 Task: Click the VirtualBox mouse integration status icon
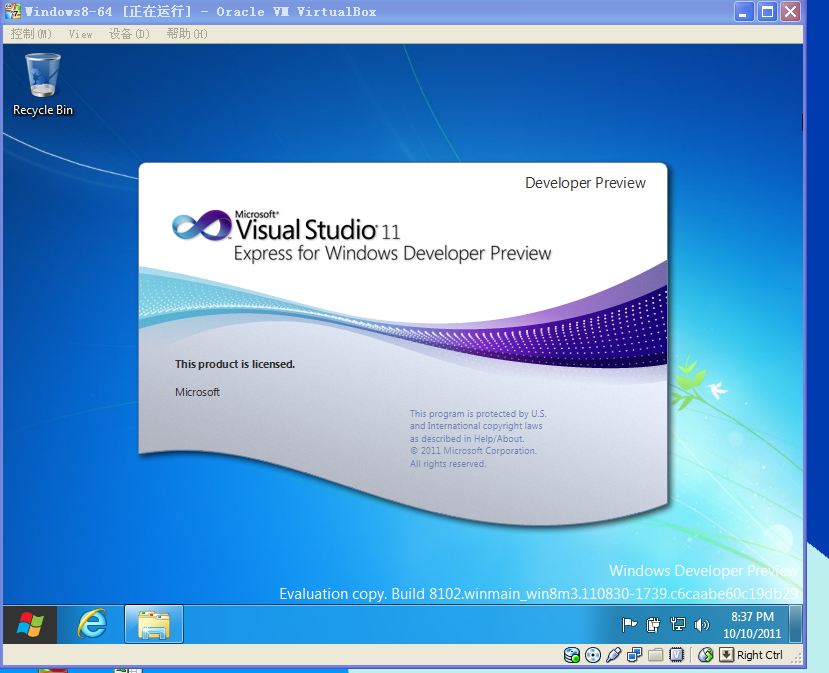pyautogui.click(x=705, y=655)
